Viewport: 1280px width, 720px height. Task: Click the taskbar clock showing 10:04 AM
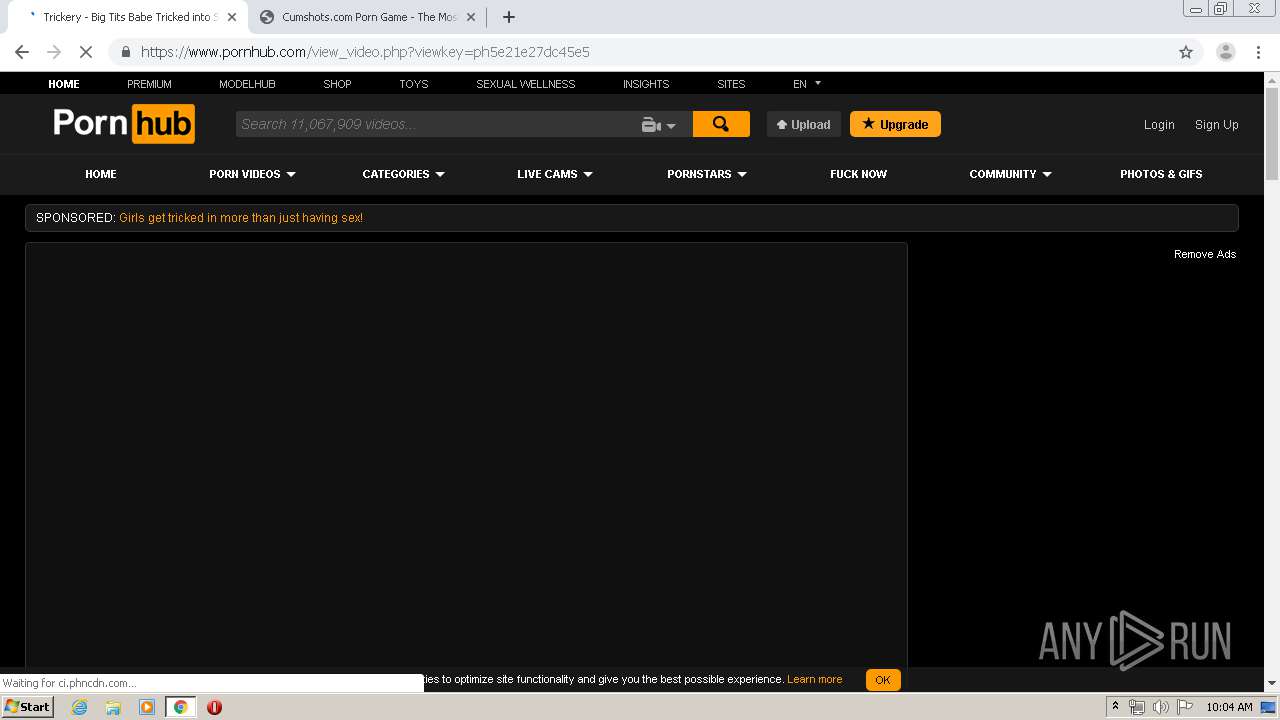pyautogui.click(x=1229, y=707)
